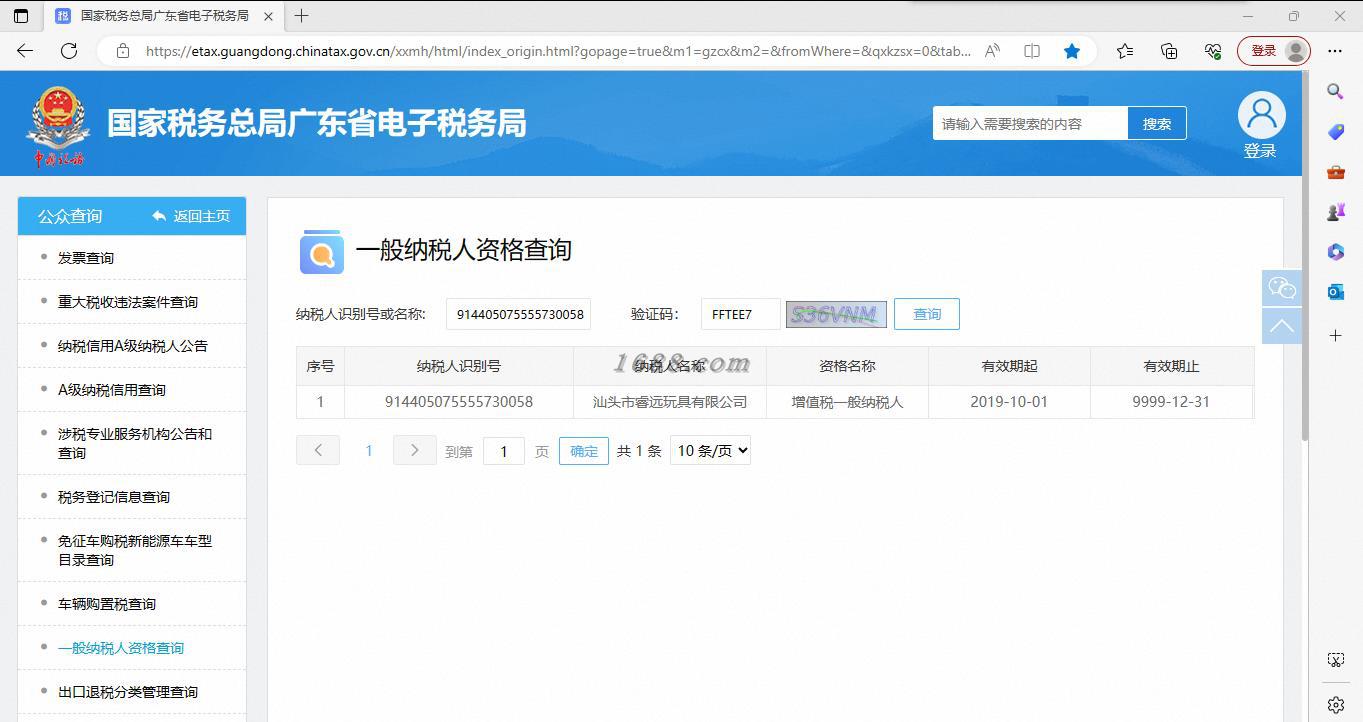Image resolution: width=1363 pixels, height=722 pixels.
Task: Open the sidebar tools briefcase icon
Action: 1335,172
